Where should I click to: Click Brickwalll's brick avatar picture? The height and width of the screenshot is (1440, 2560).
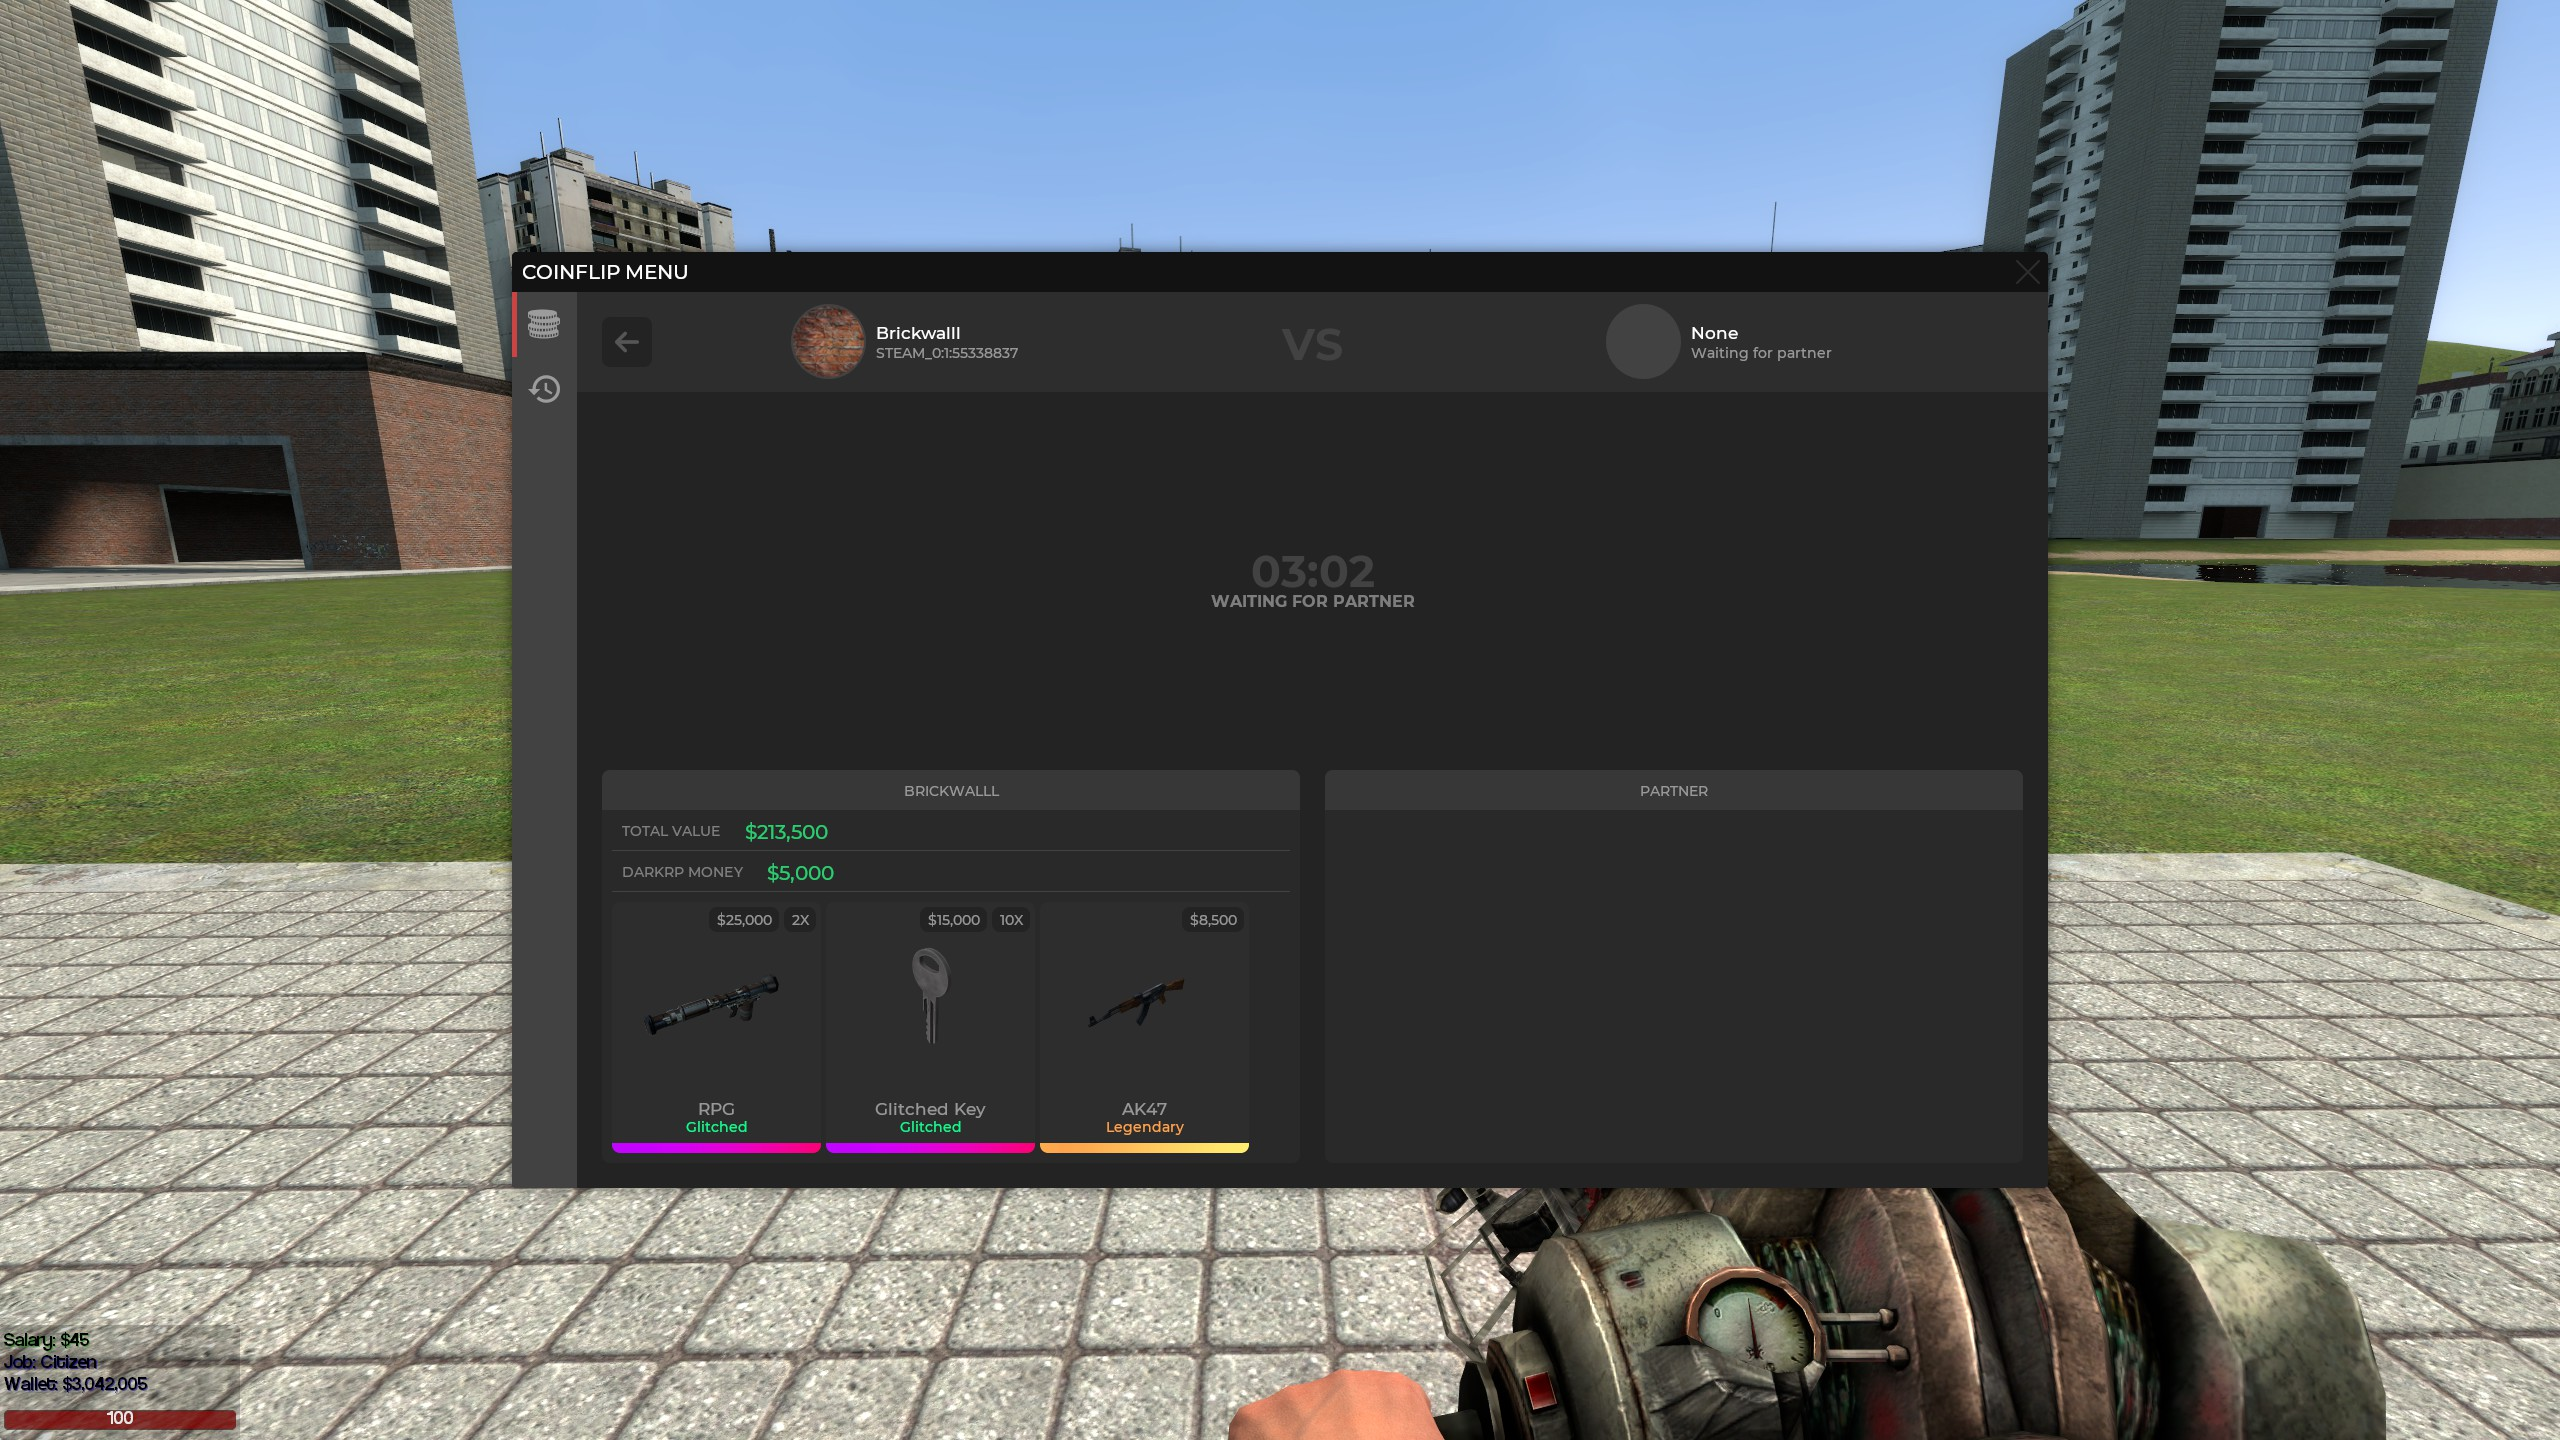tap(828, 342)
